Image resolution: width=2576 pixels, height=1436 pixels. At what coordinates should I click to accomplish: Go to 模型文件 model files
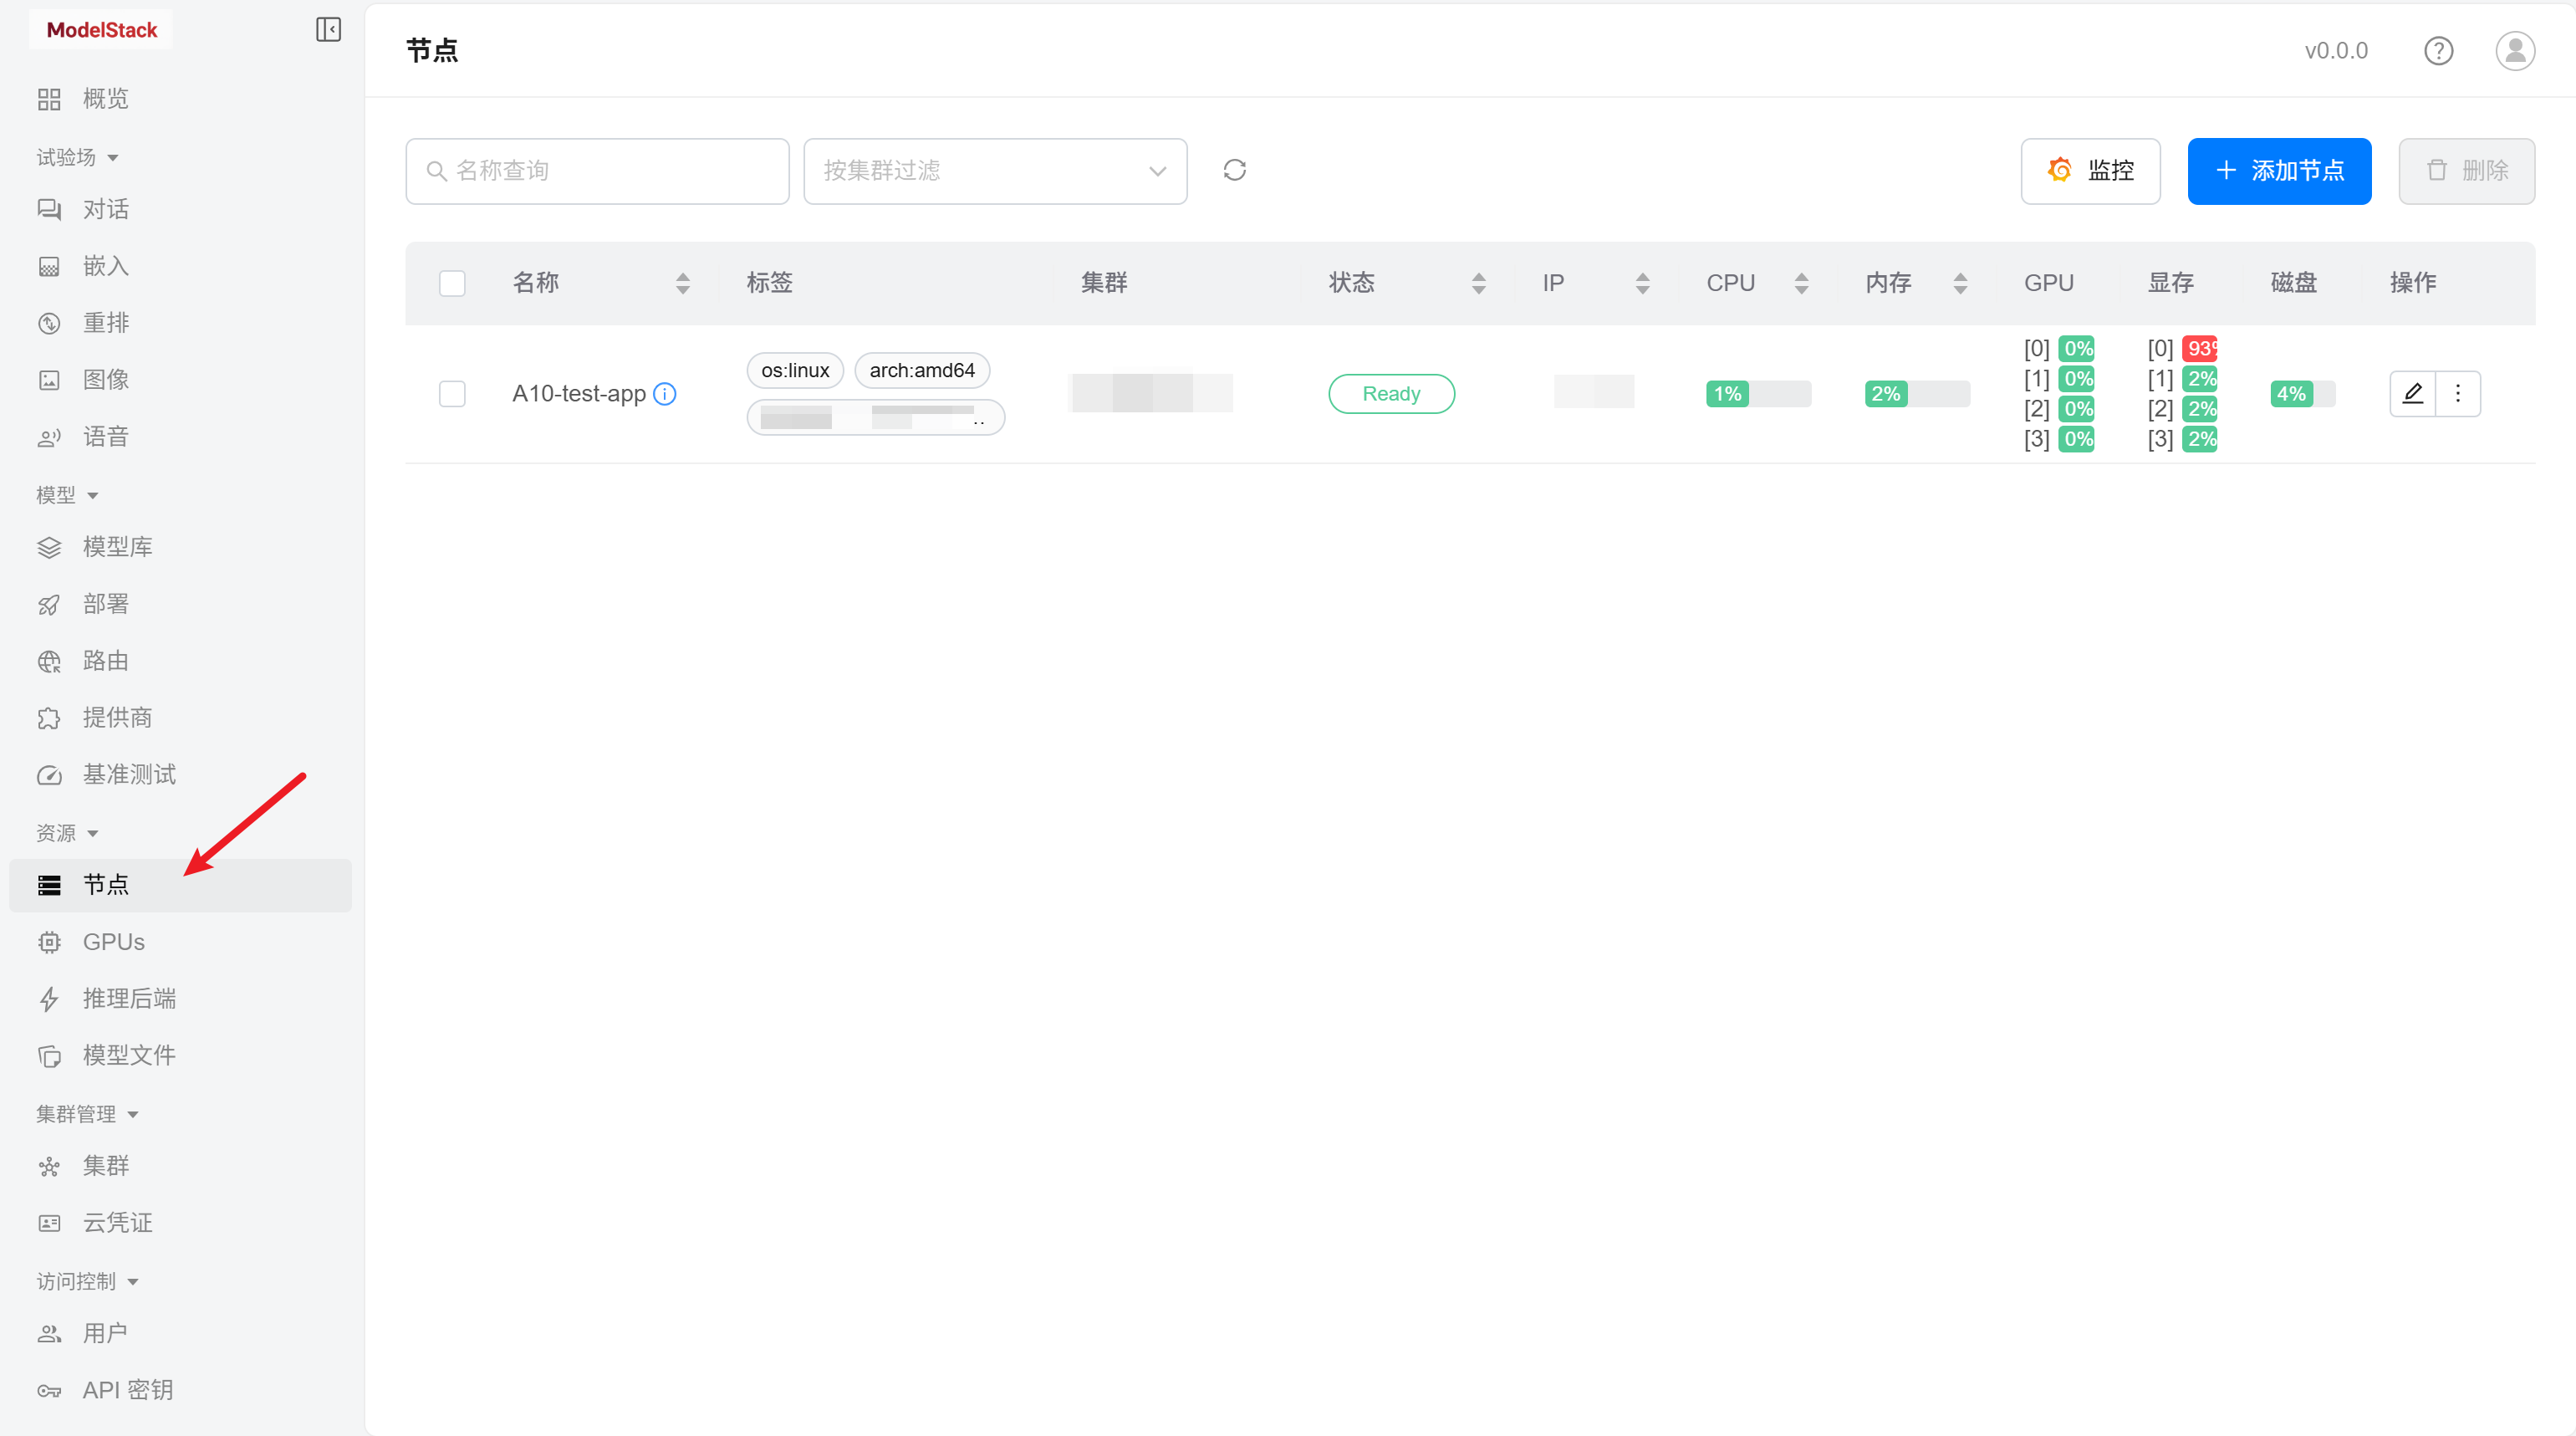click(x=180, y=1056)
